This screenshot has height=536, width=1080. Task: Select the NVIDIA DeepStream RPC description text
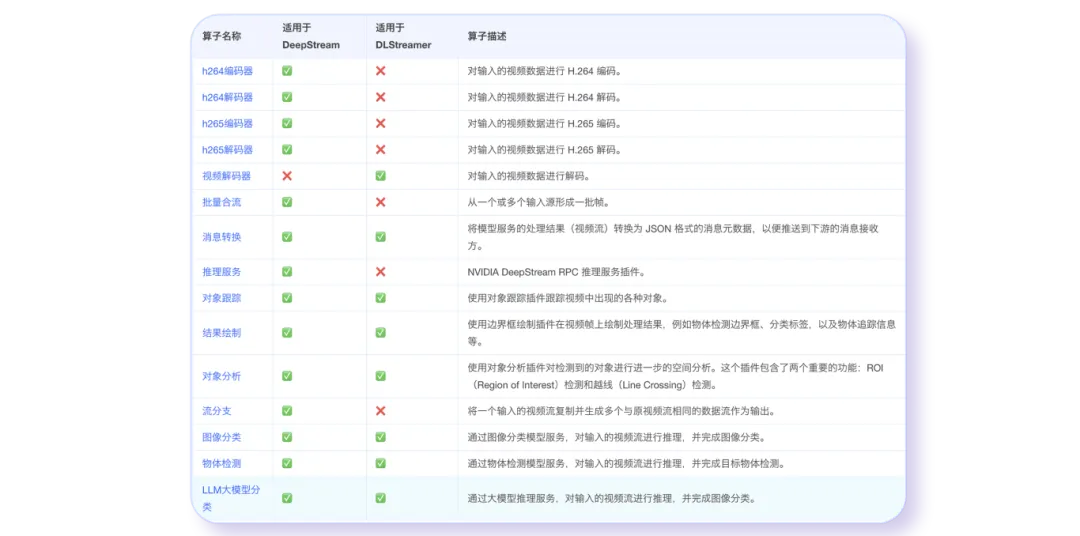[x=558, y=271]
